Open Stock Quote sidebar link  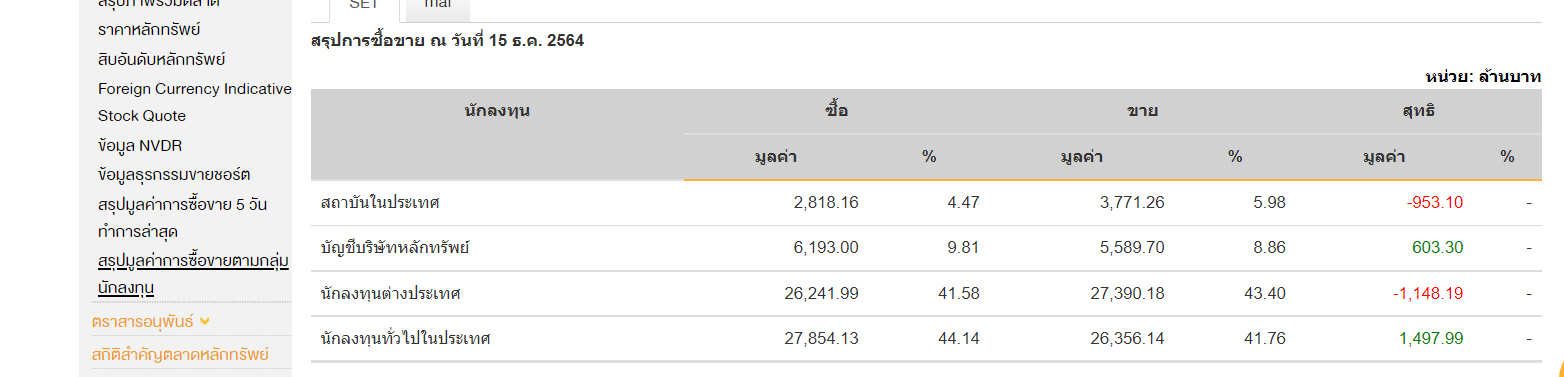pyautogui.click(x=142, y=116)
